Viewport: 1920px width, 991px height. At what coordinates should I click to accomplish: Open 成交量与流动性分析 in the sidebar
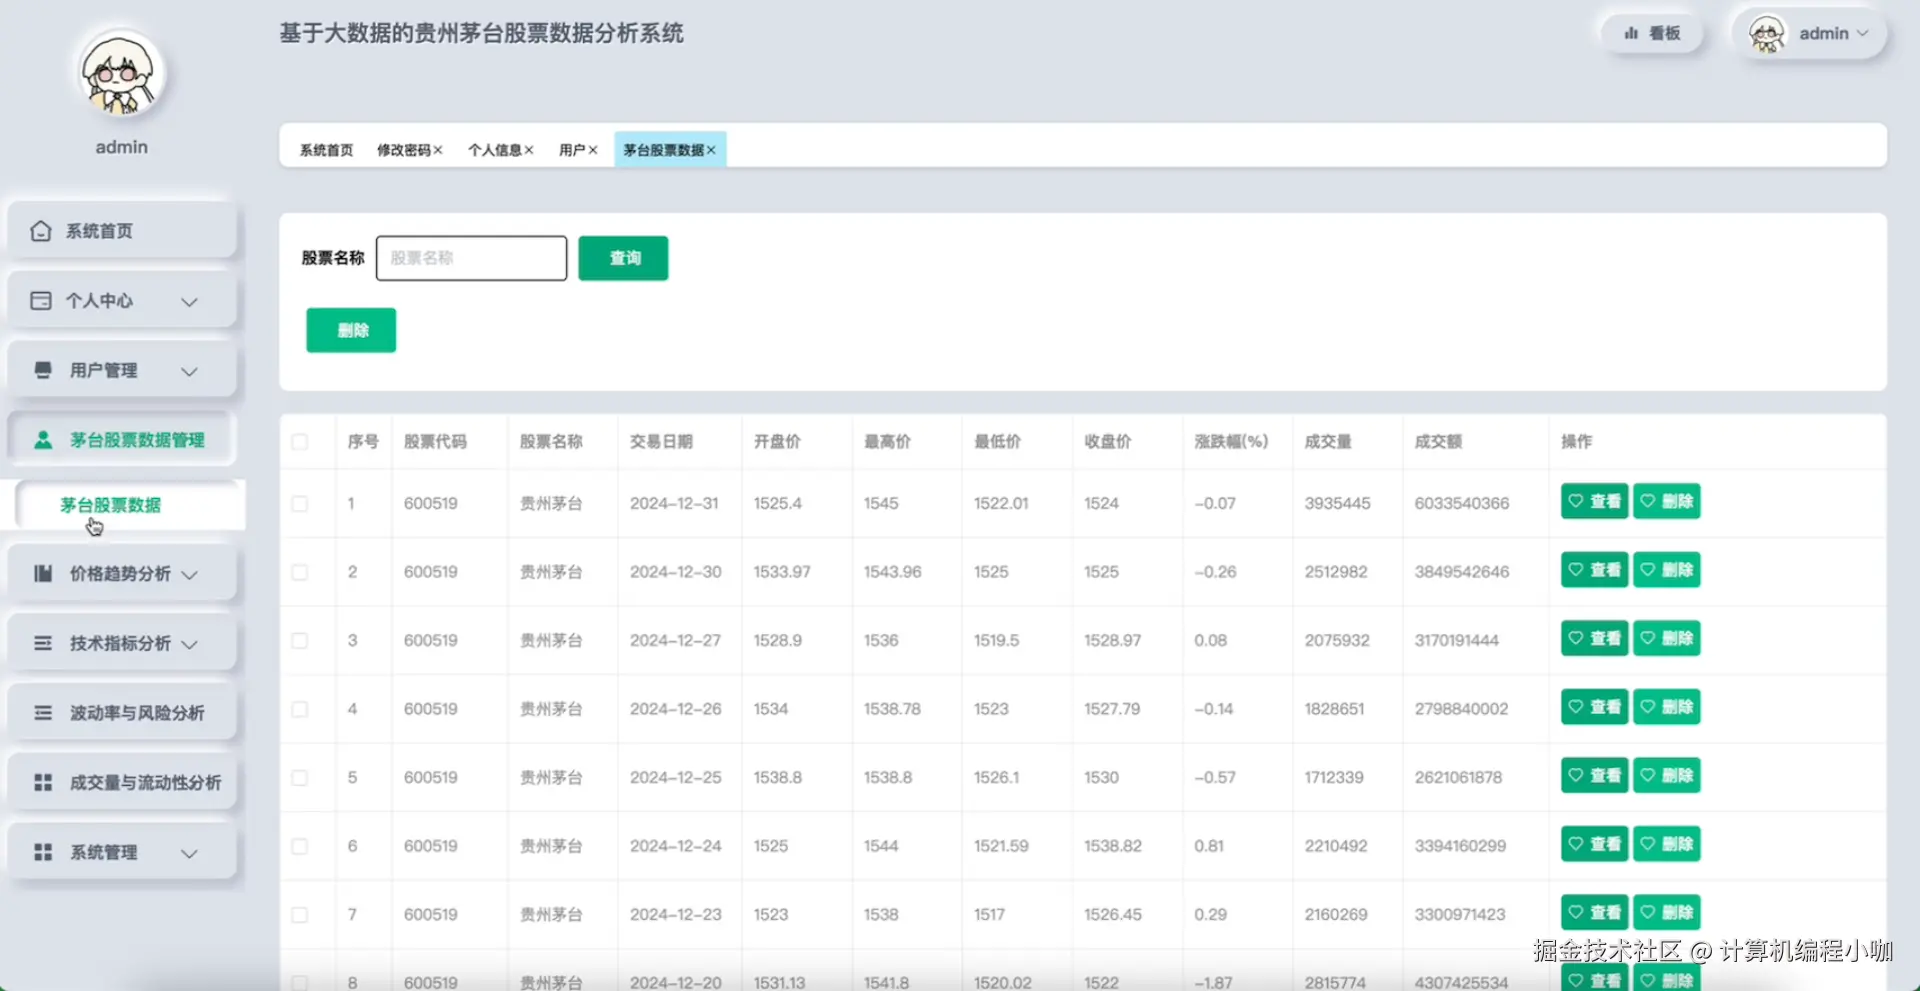122,783
